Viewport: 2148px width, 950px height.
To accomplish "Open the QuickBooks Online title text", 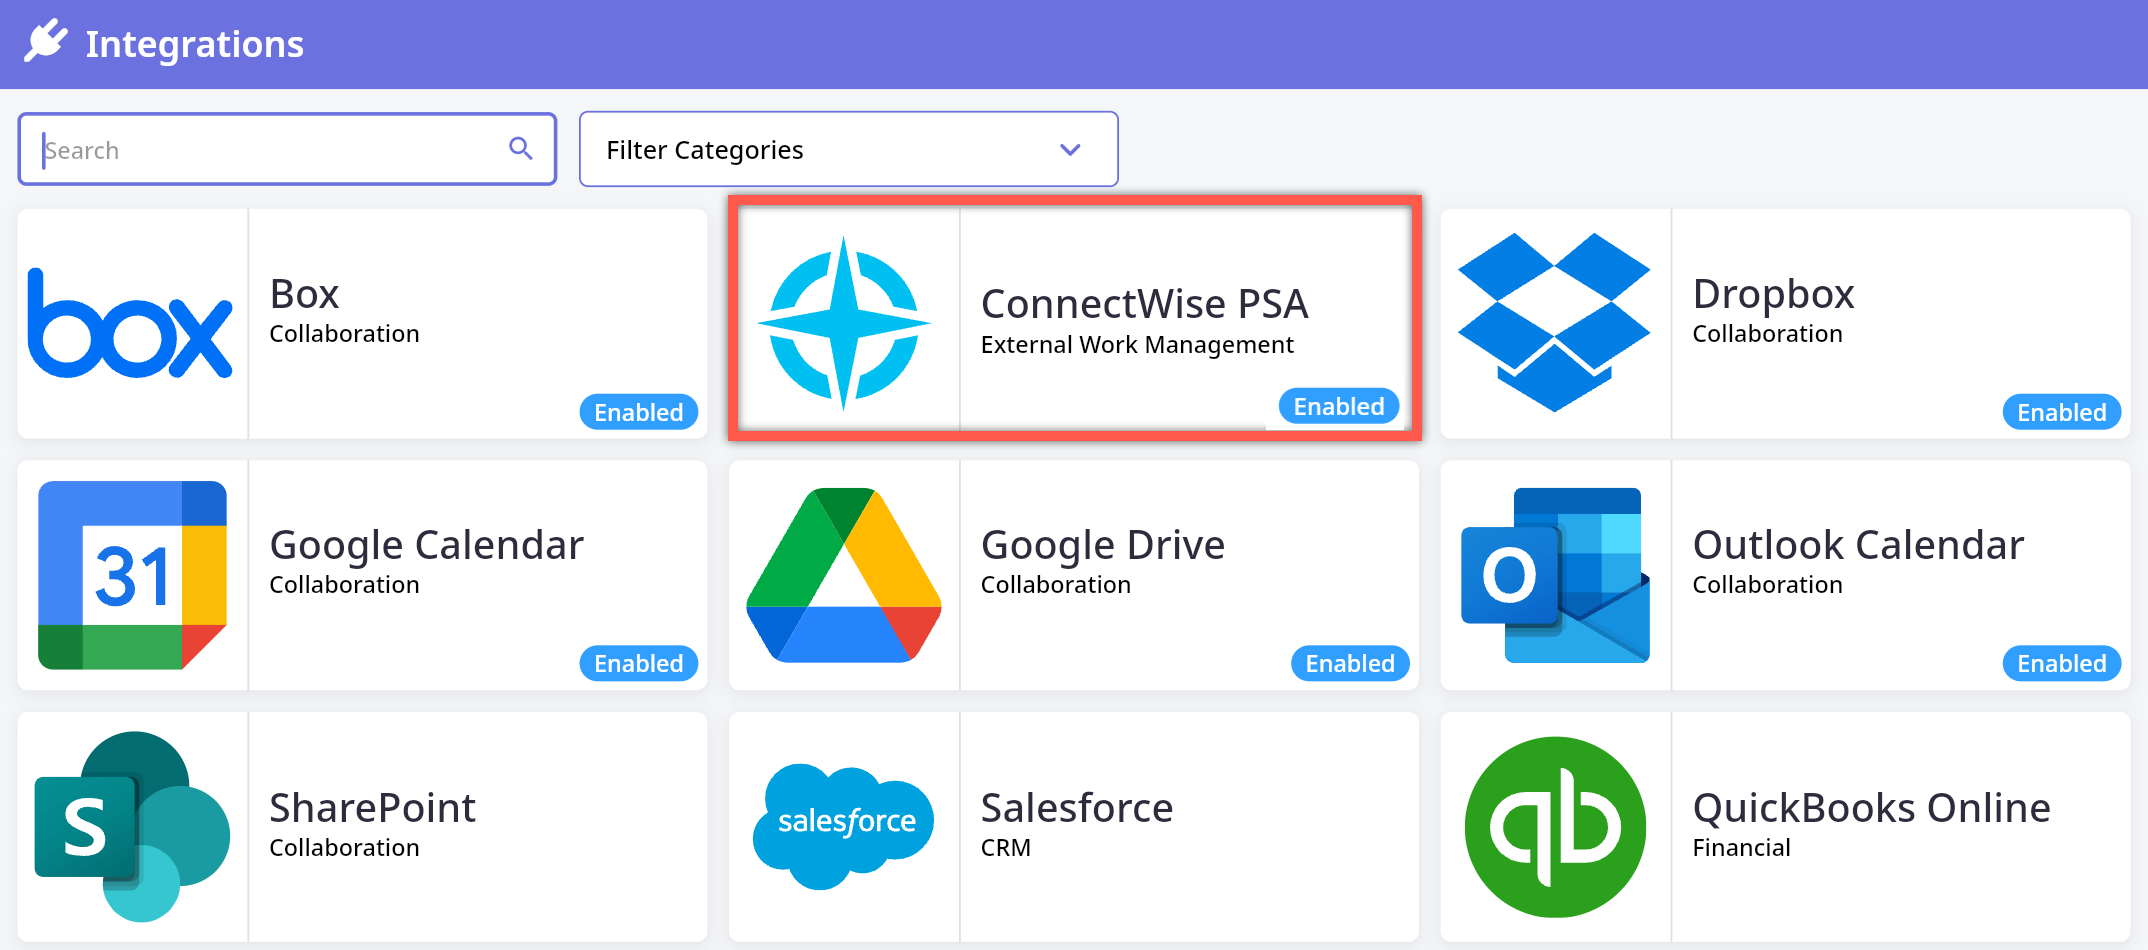I will click(1871, 807).
